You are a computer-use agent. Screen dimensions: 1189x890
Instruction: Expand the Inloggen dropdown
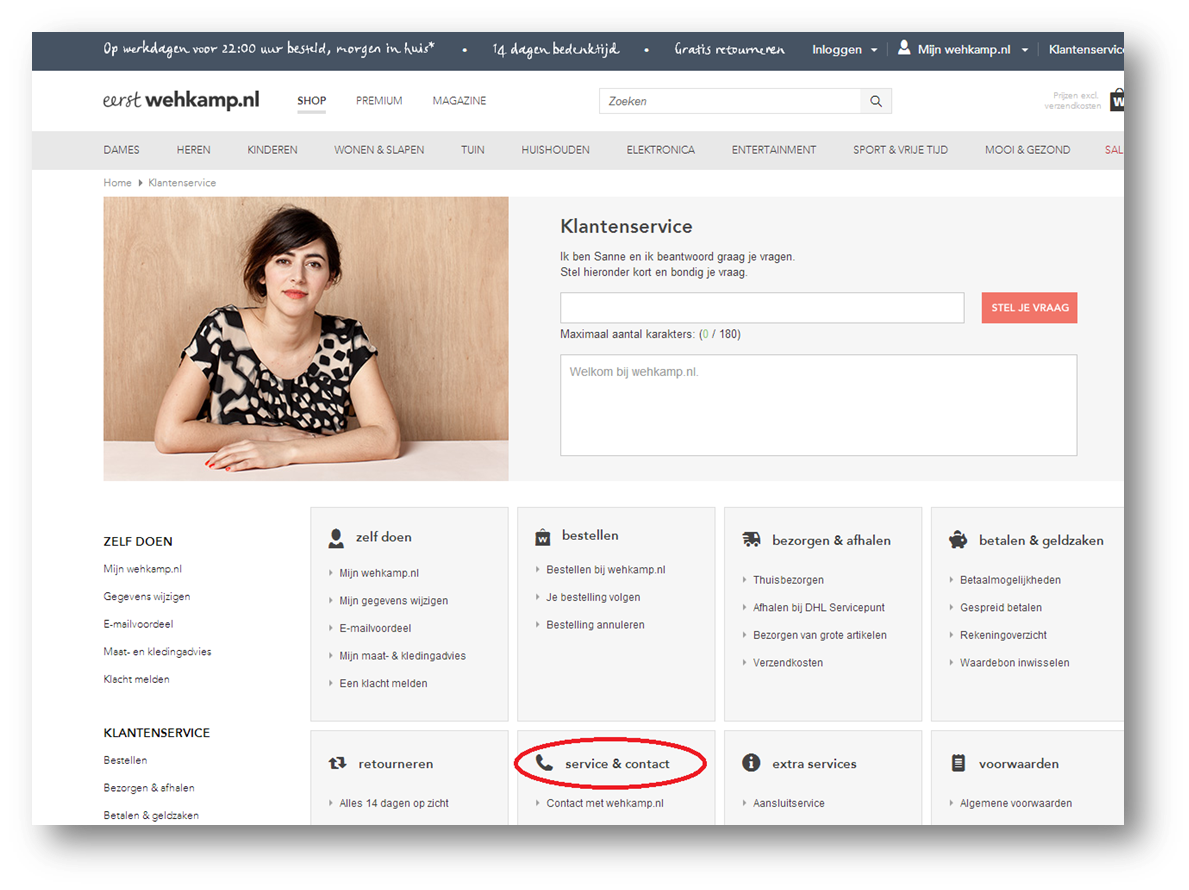(844, 49)
